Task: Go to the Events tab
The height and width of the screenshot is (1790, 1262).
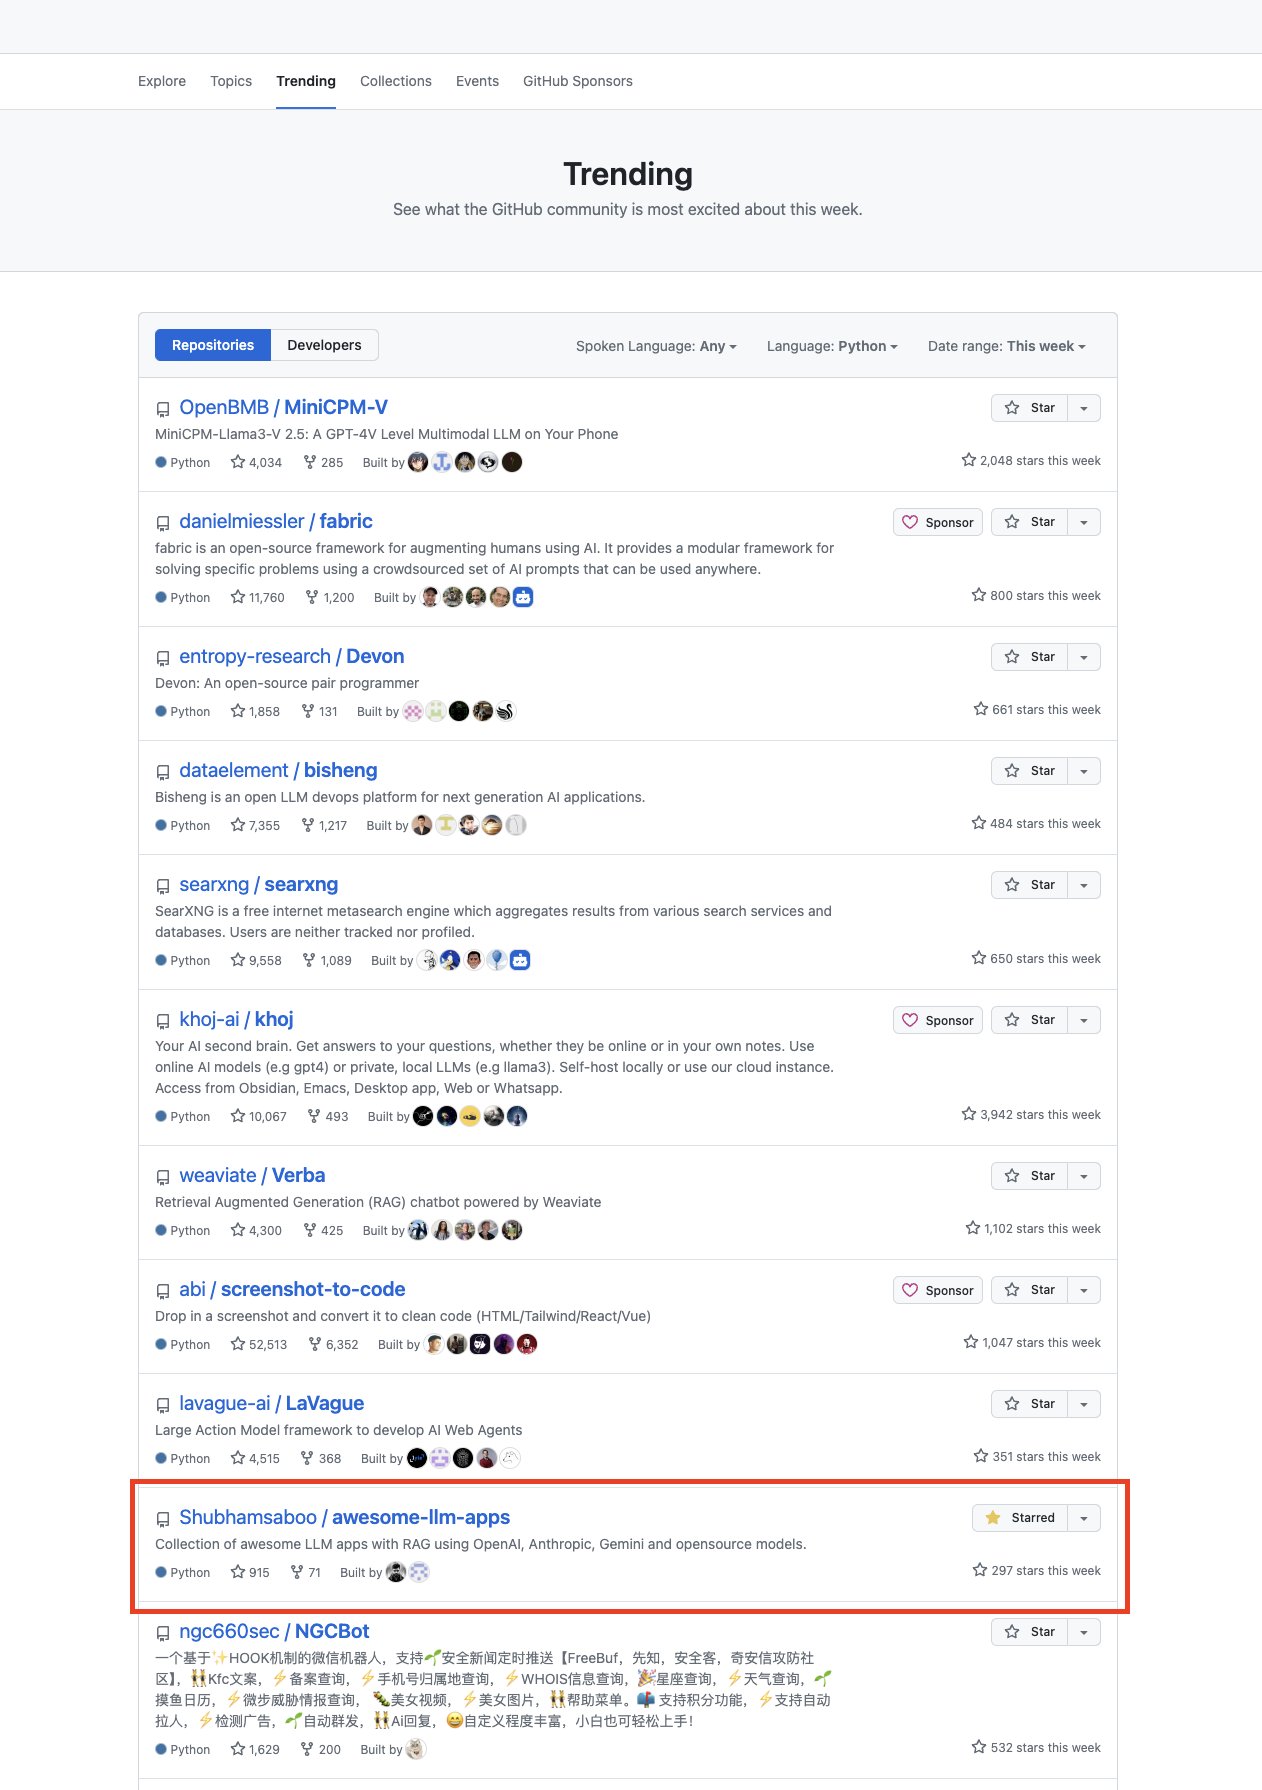Action: pyautogui.click(x=477, y=81)
